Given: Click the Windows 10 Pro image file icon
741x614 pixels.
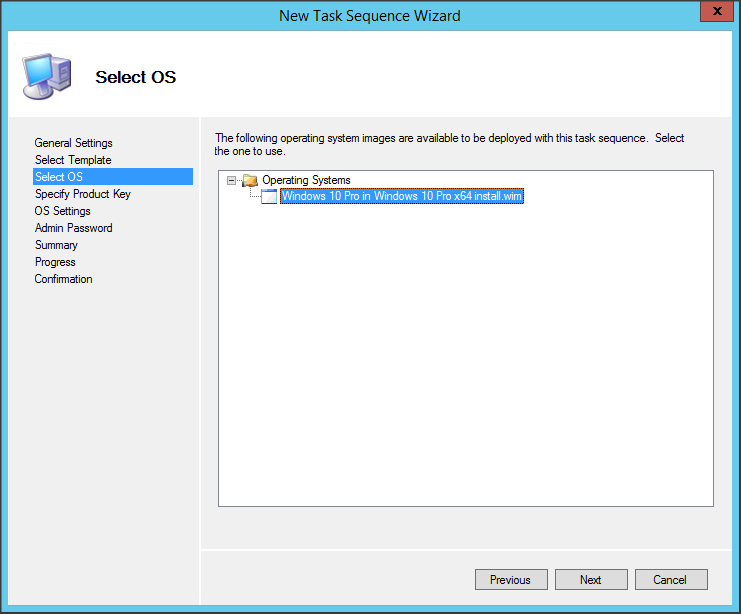Looking at the screenshot, I should pos(268,197).
